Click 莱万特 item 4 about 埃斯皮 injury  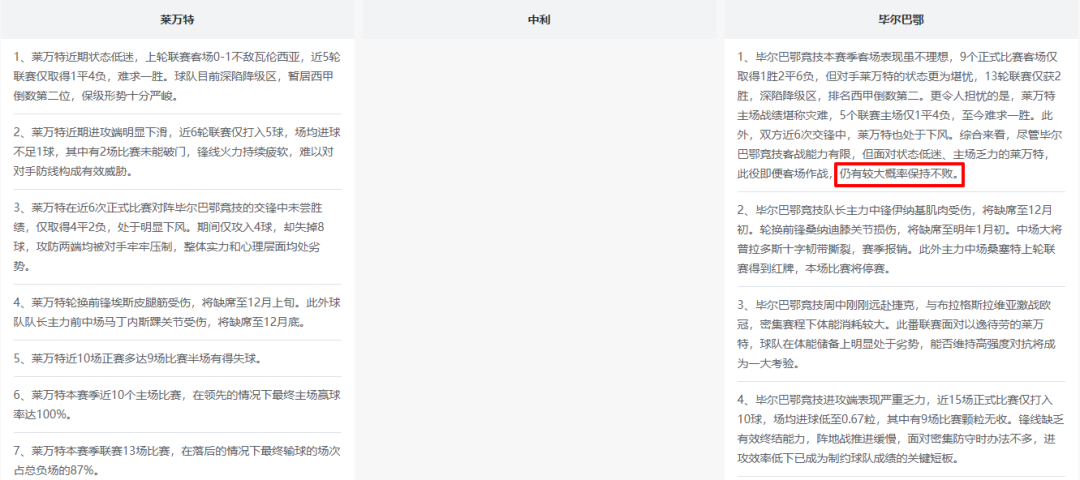click(x=178, y=311)
